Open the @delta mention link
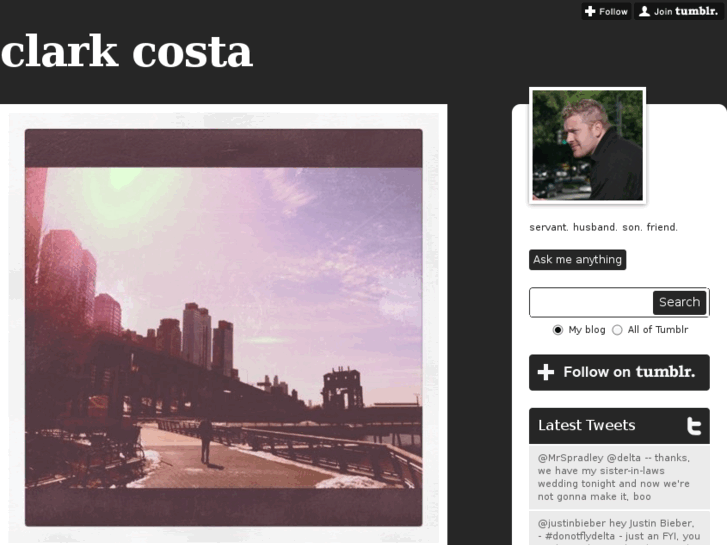727x545 pixels. tap(624, 458)
